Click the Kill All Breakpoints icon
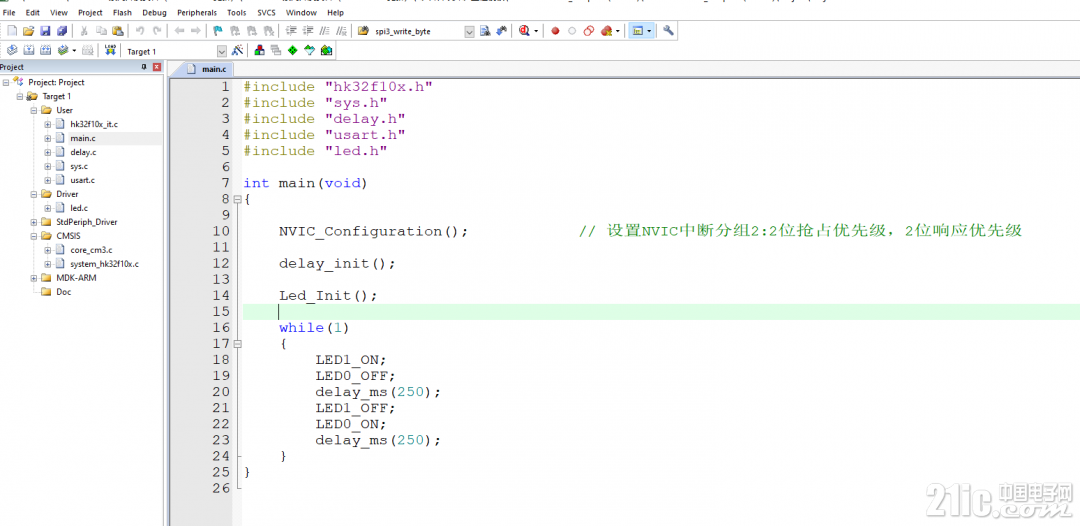Screen dimensions: 1080x526 [606, 31]
